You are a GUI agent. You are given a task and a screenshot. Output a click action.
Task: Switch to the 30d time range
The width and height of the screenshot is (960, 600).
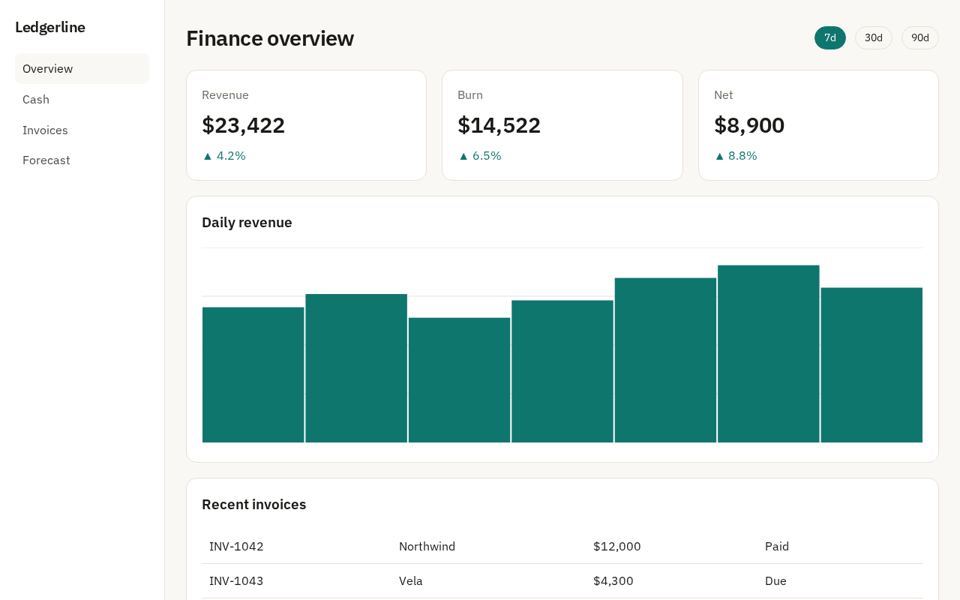873,38
